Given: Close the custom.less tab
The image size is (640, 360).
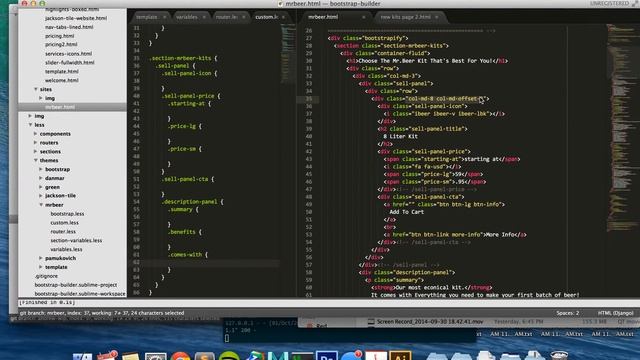Looking at the screenshot, I should pos(283,17).
